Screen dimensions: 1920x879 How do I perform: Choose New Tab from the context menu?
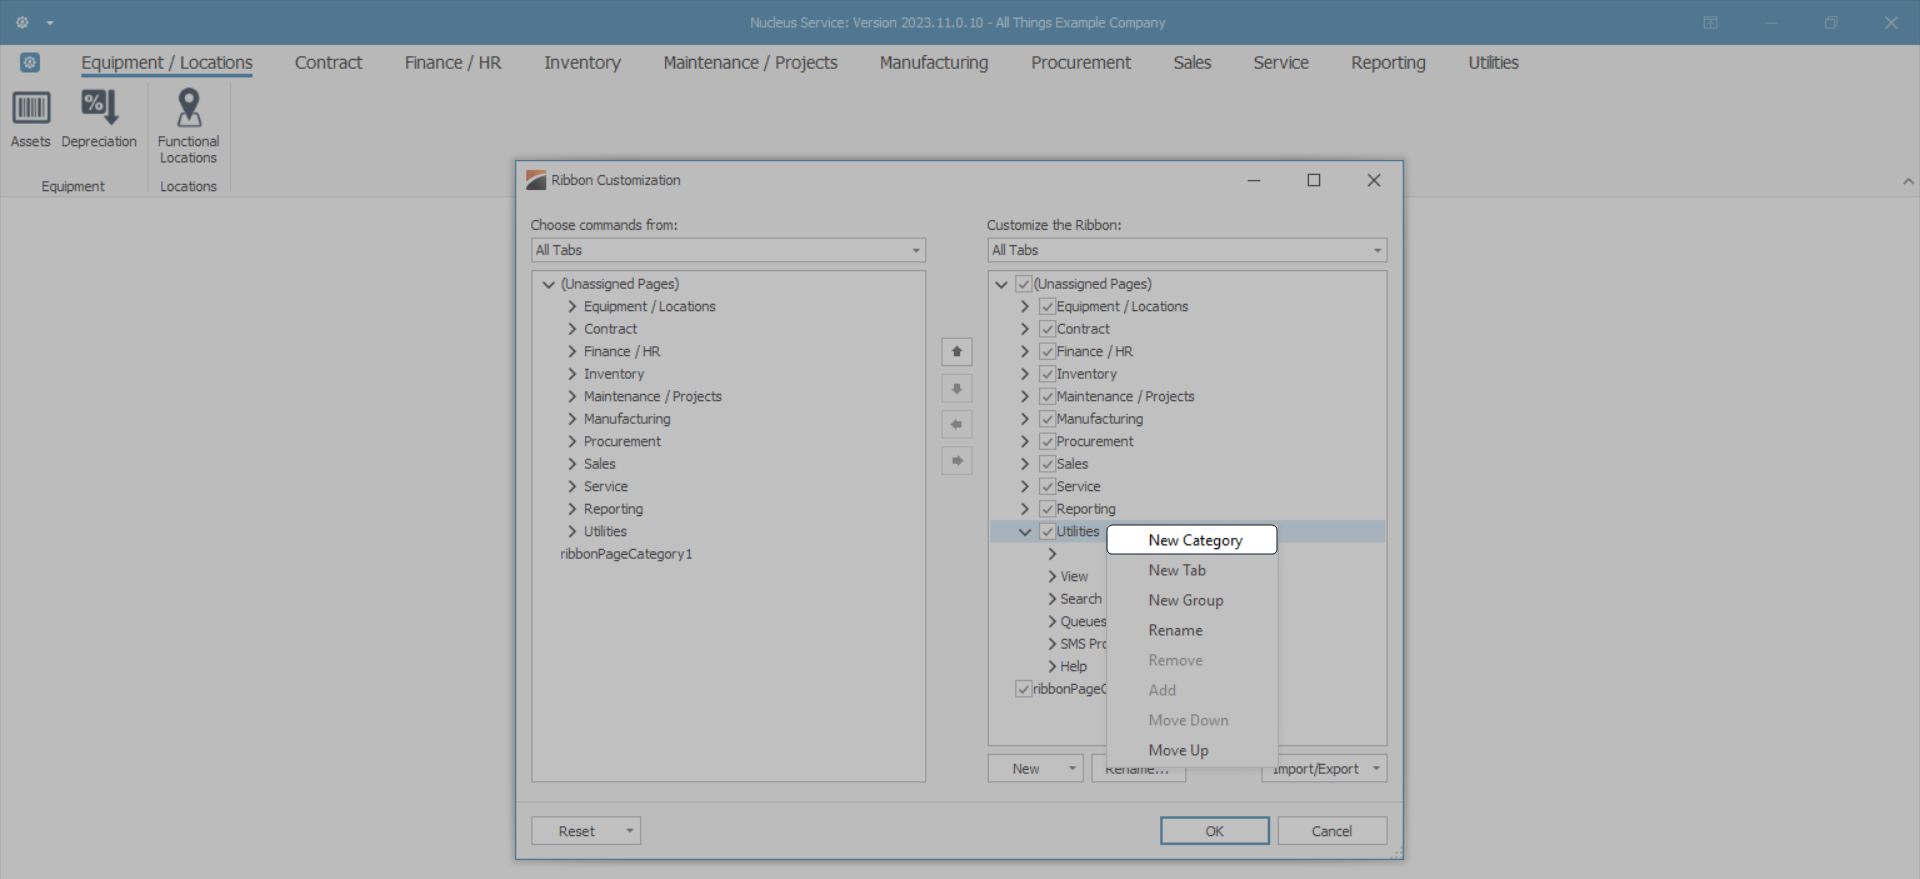click(x=1192, y=570)
